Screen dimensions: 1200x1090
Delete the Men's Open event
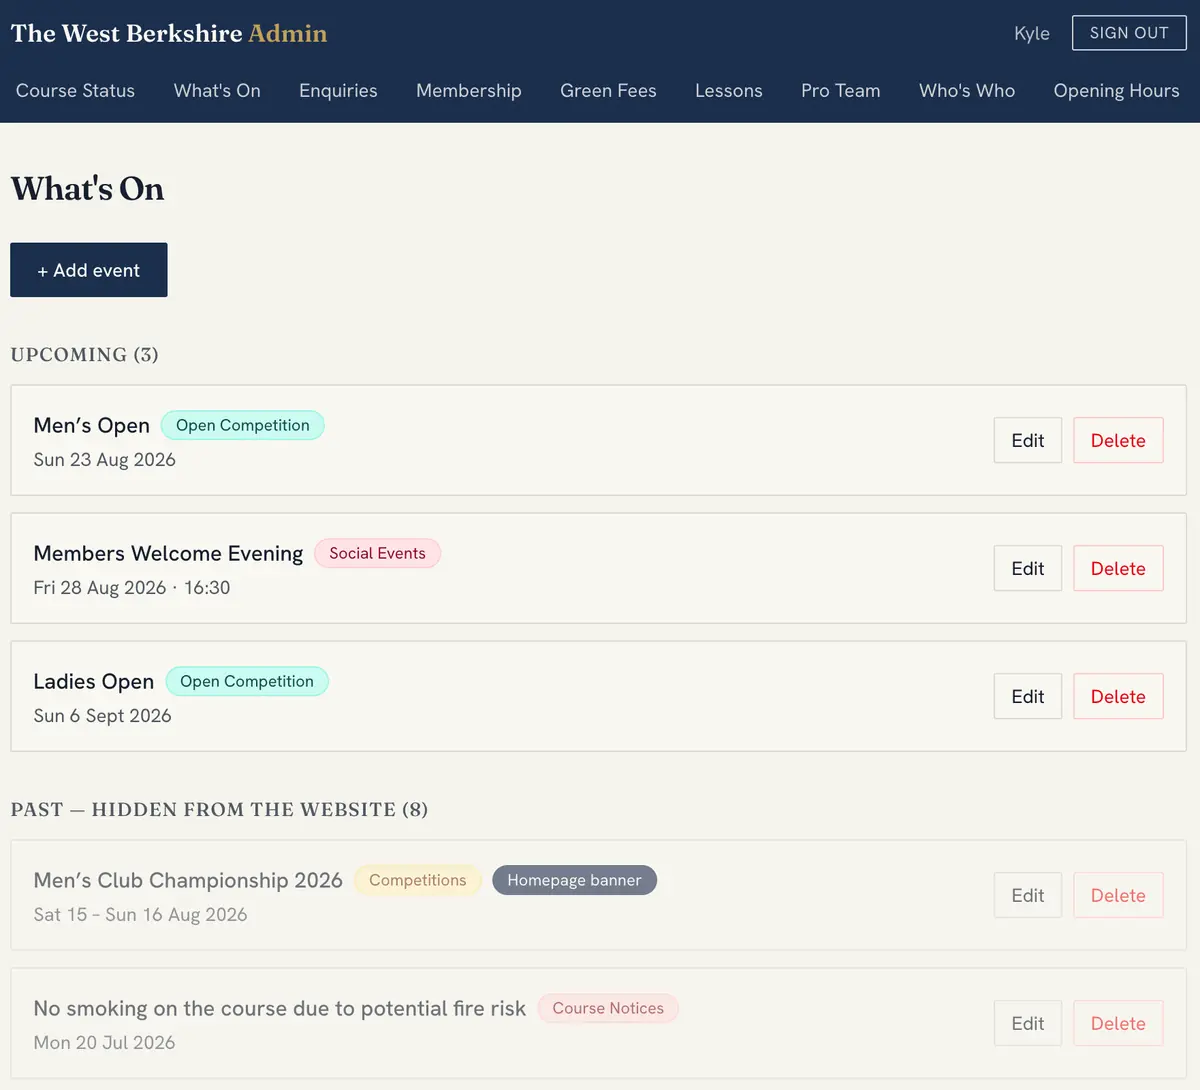1118,440
